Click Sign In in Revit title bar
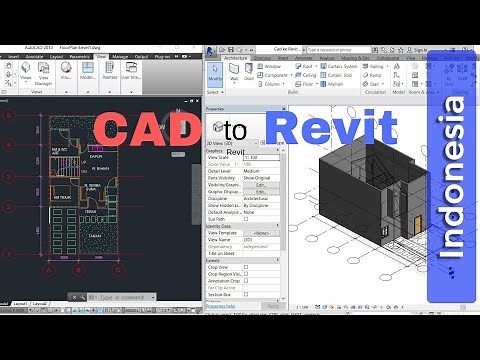 click(420, 50)
